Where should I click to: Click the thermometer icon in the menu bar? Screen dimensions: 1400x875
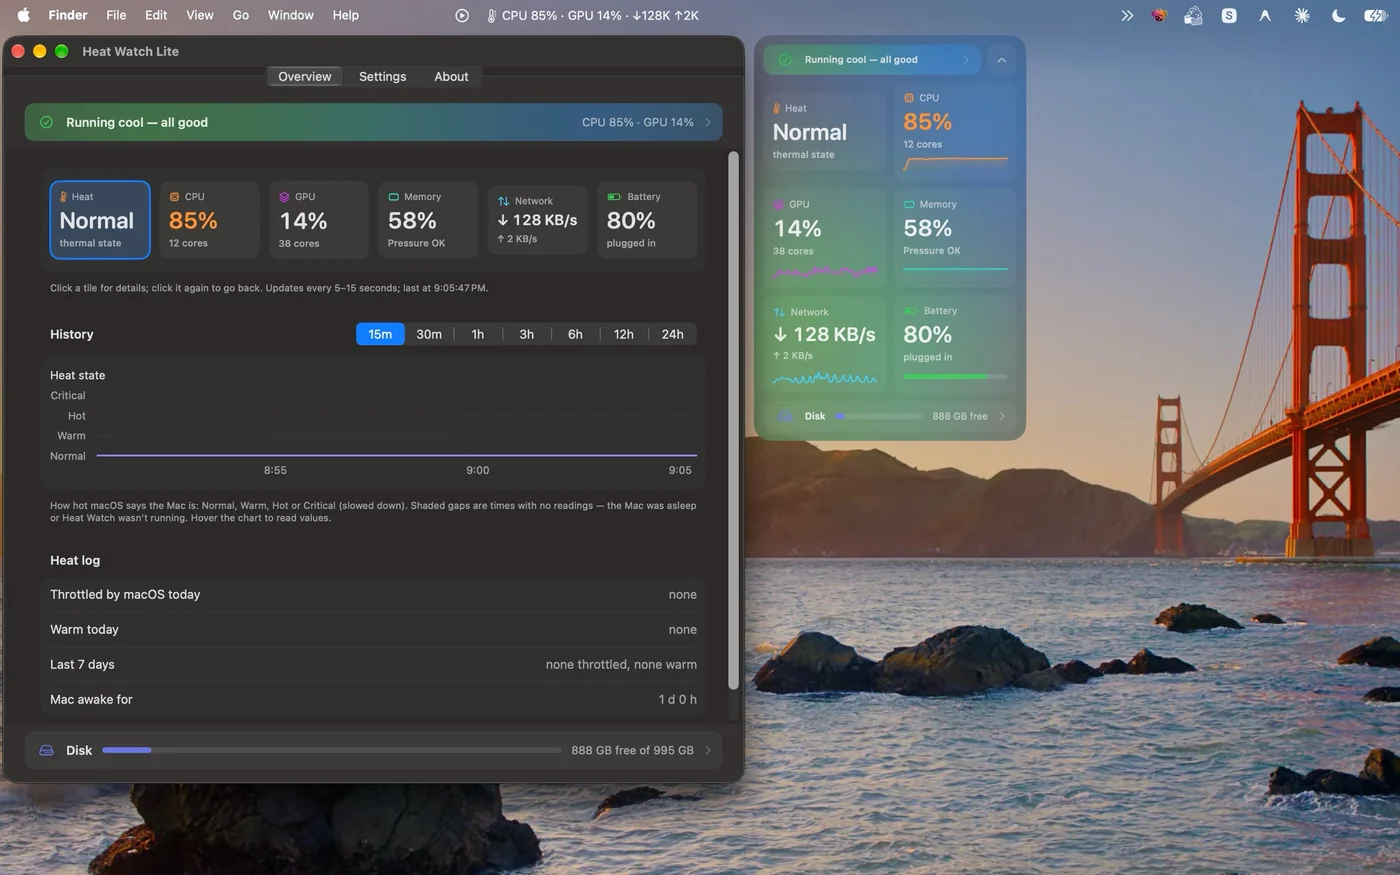[491, 15]
